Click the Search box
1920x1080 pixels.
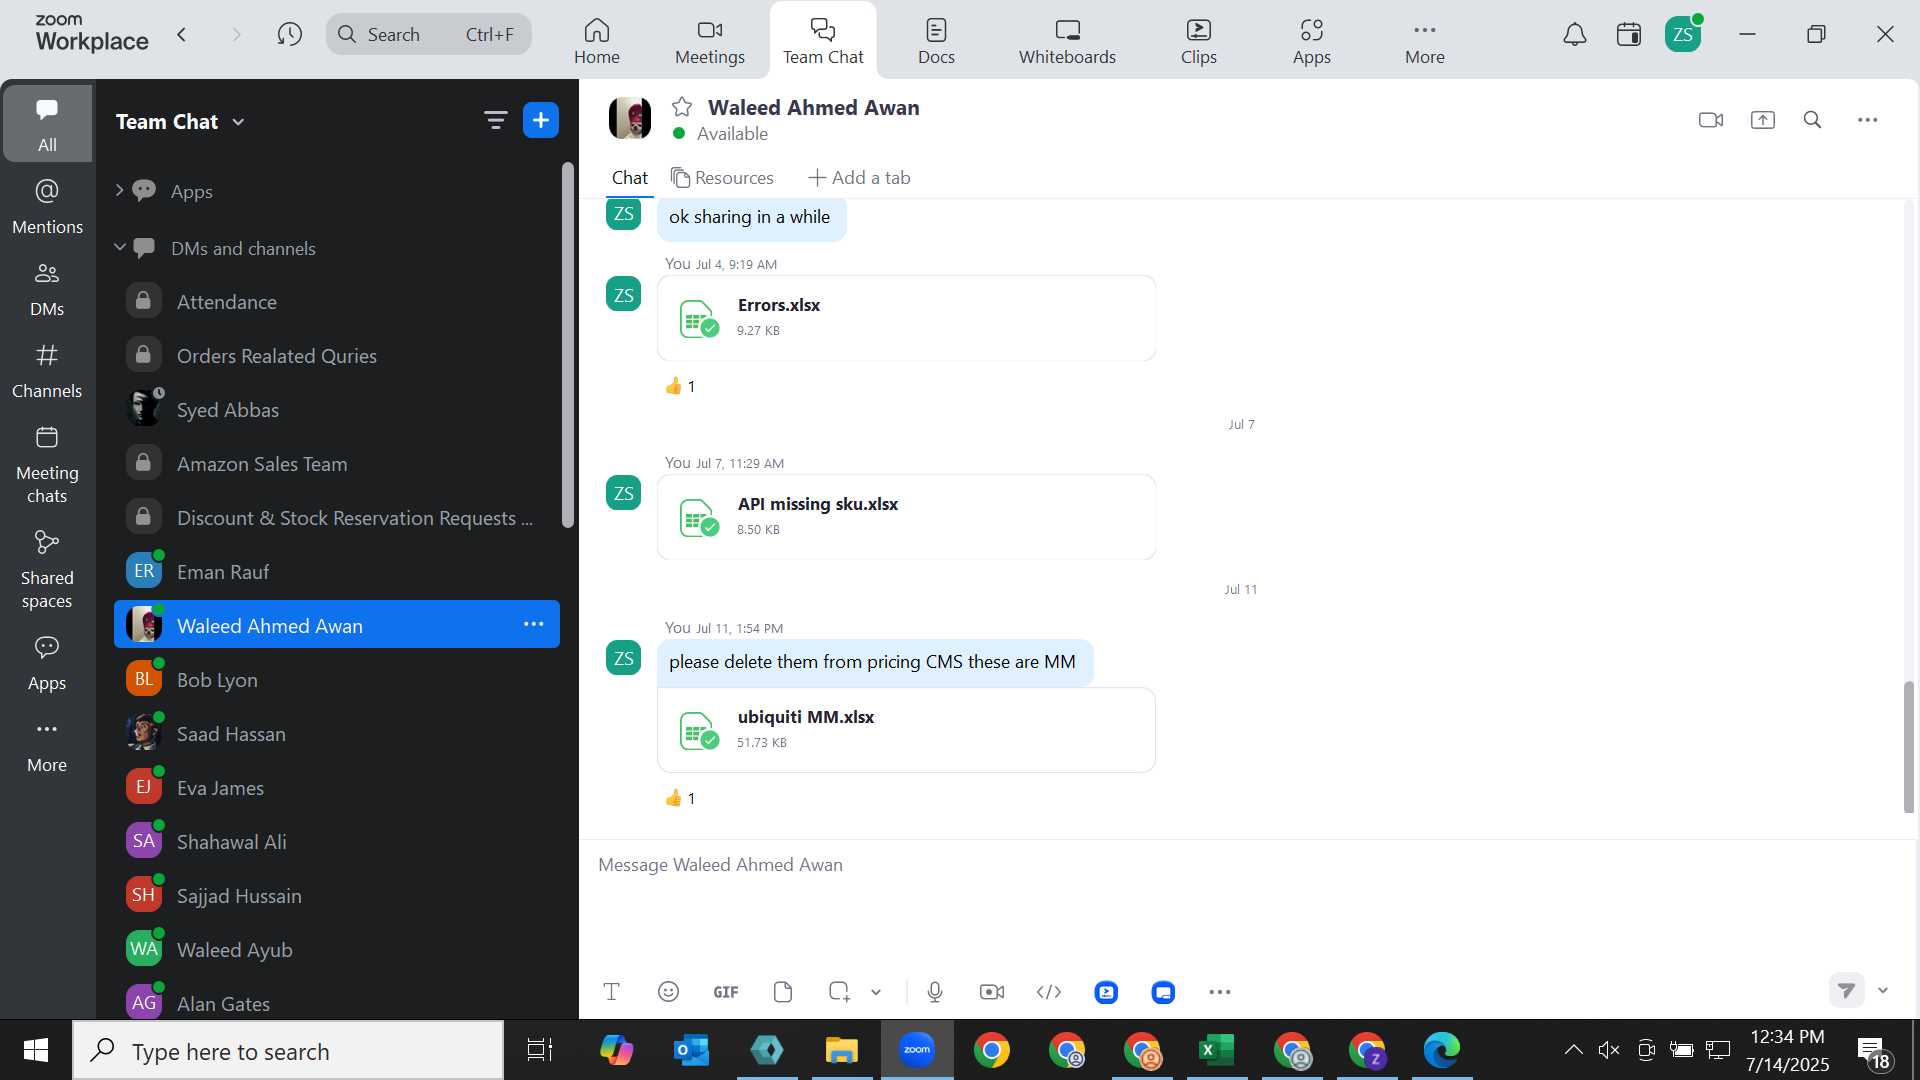click(x=429, y=35)
